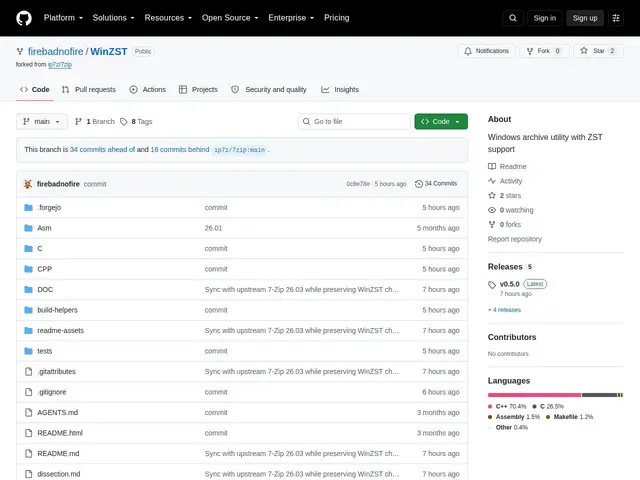Click the Sign in button
Viewport: 640px width, 480px height.
[544, 18]
